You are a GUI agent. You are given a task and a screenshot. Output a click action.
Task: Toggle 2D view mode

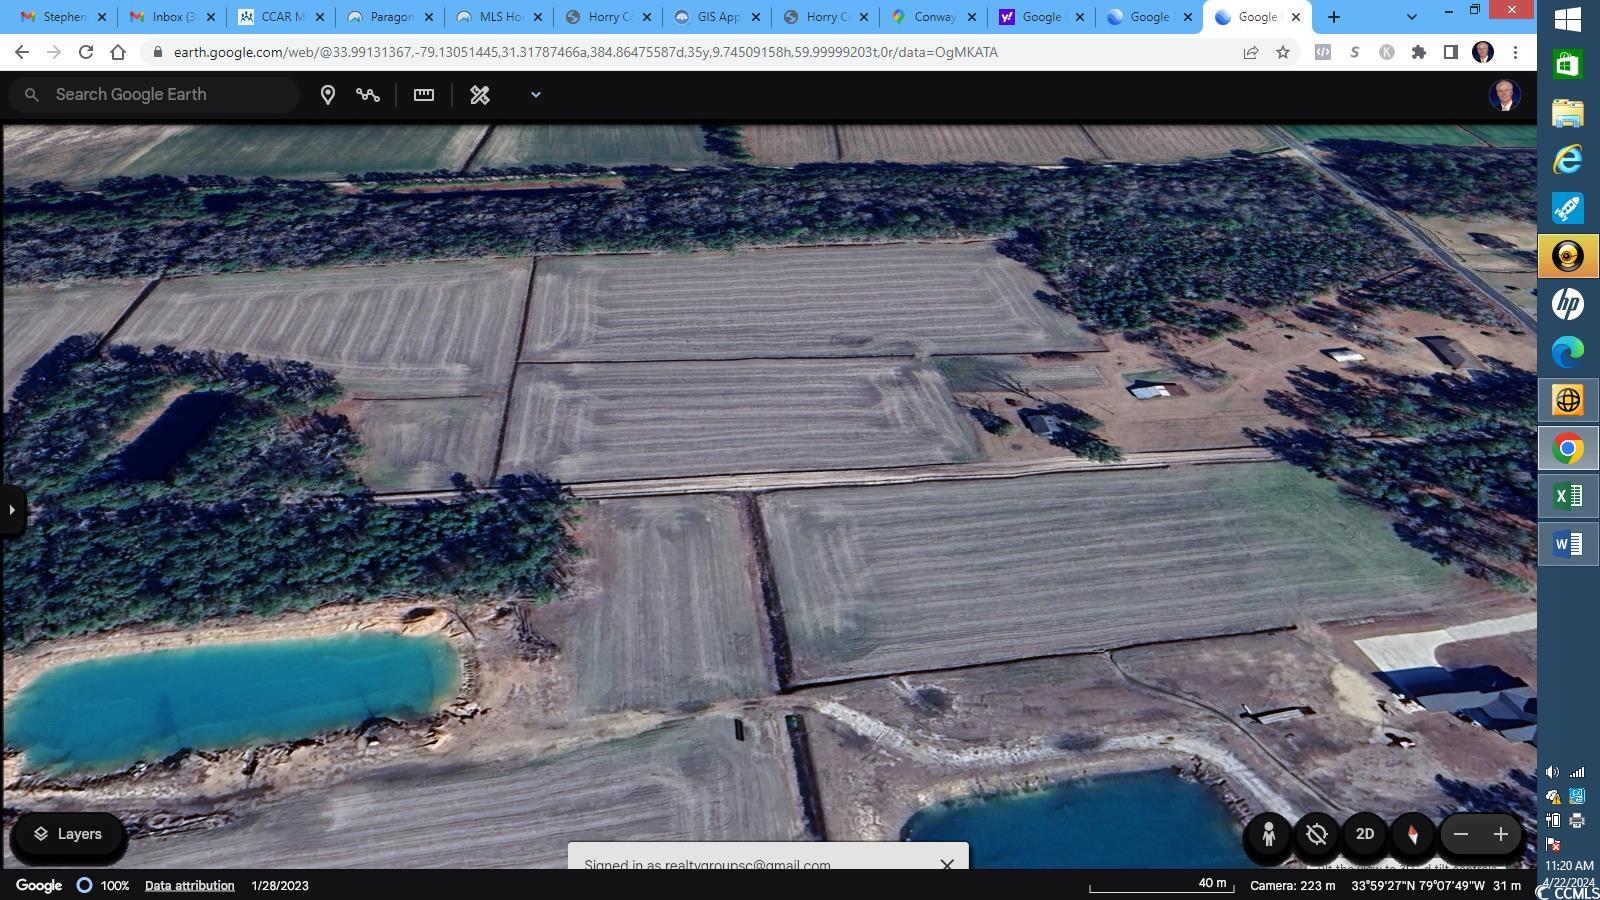[1365, 834]
